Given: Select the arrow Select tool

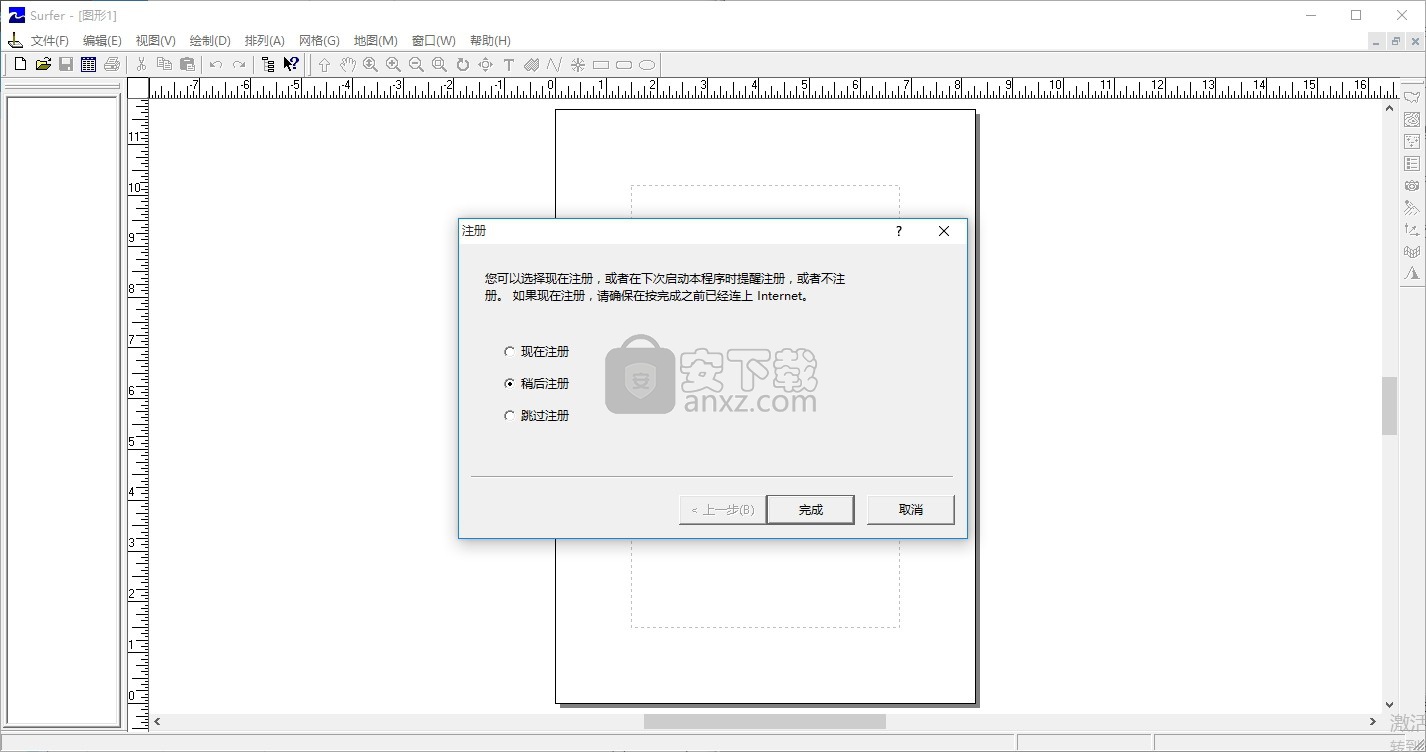Looking at the screenshot, I should 324,64.
